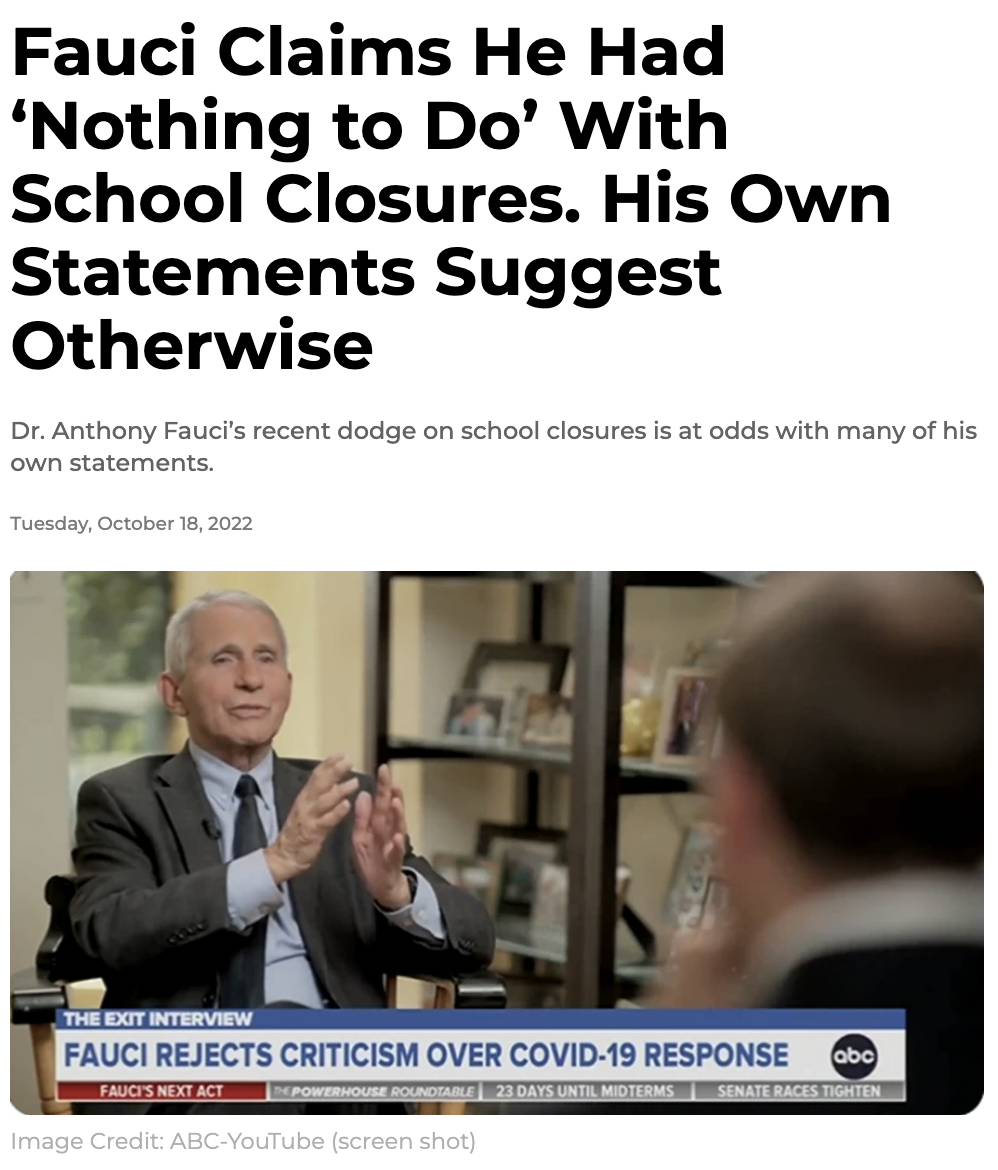Click 'SENATE RACES TIGHTEN' ticker segment
The image size is (998, 1170).
[x=799, y=1092]
